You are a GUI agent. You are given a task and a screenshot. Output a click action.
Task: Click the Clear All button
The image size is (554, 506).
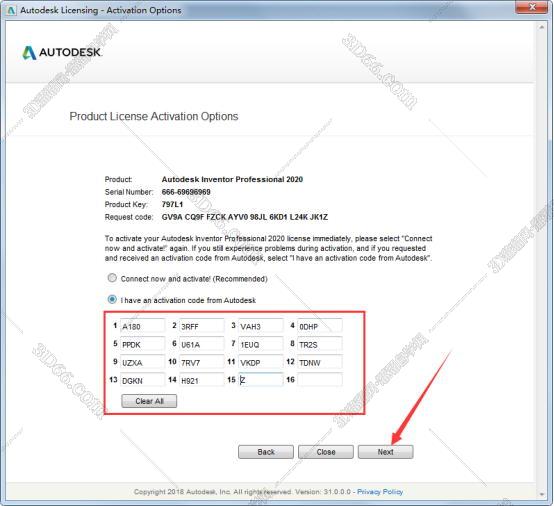click(x=149, y=401)
